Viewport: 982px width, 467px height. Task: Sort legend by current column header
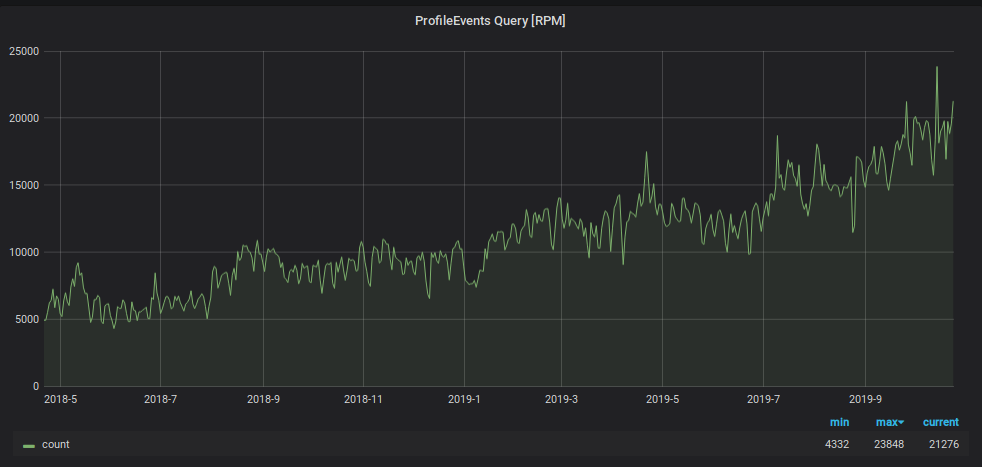pyautogui.click(x=941, y=423)
